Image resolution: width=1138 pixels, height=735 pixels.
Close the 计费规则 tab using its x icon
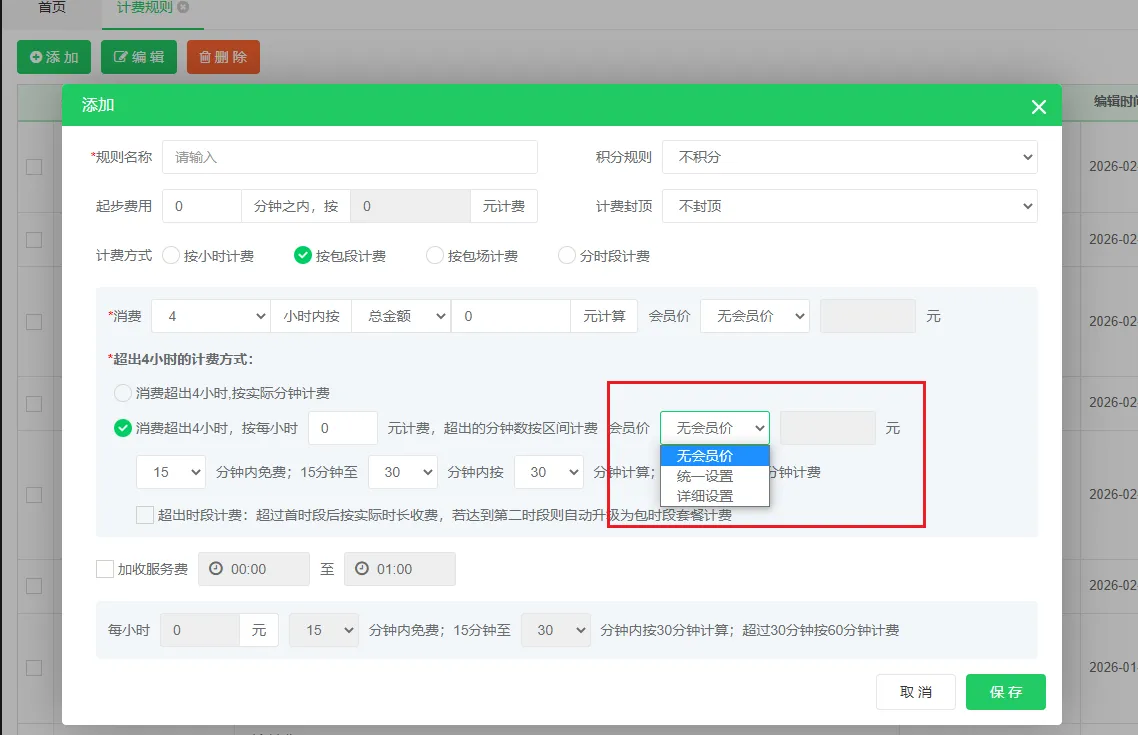click(183, 7)
